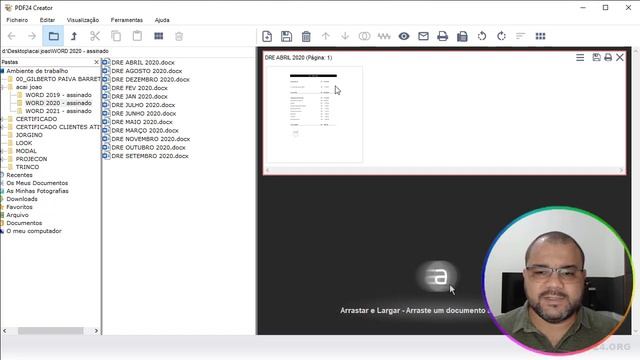Move document up arrow
640x360 pixels.
(325, 36)
